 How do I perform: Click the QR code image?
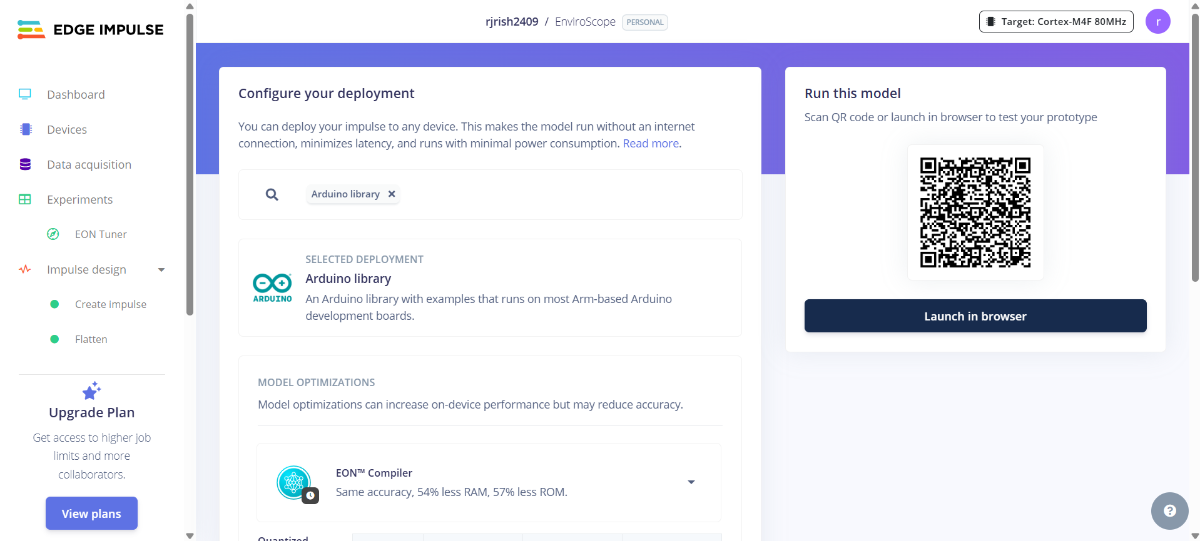click(975, 212)
